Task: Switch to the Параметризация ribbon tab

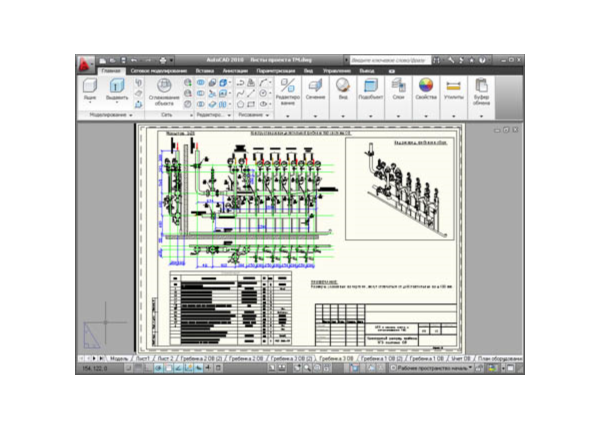Action: coord(276,71)
